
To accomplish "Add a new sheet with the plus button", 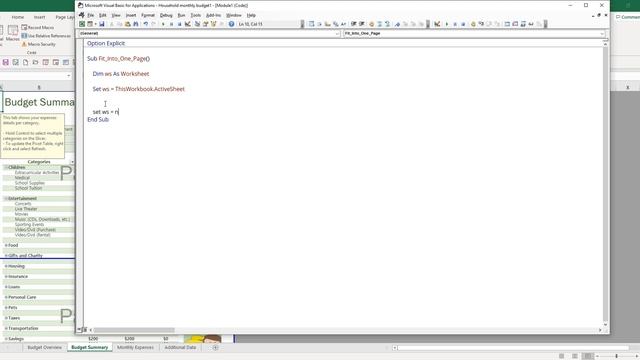I will [215, 347].
